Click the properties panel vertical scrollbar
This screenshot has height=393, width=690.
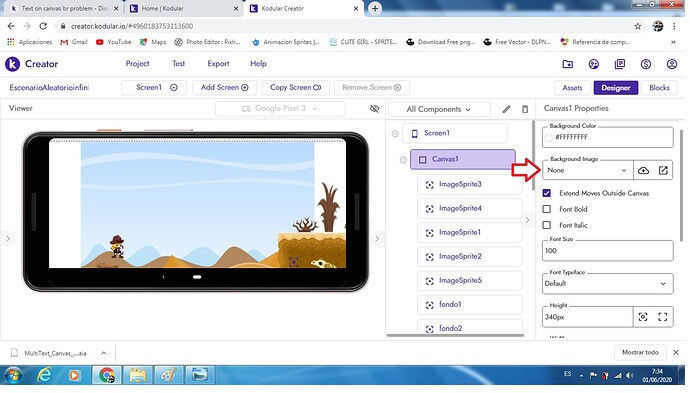pos(682,185)
